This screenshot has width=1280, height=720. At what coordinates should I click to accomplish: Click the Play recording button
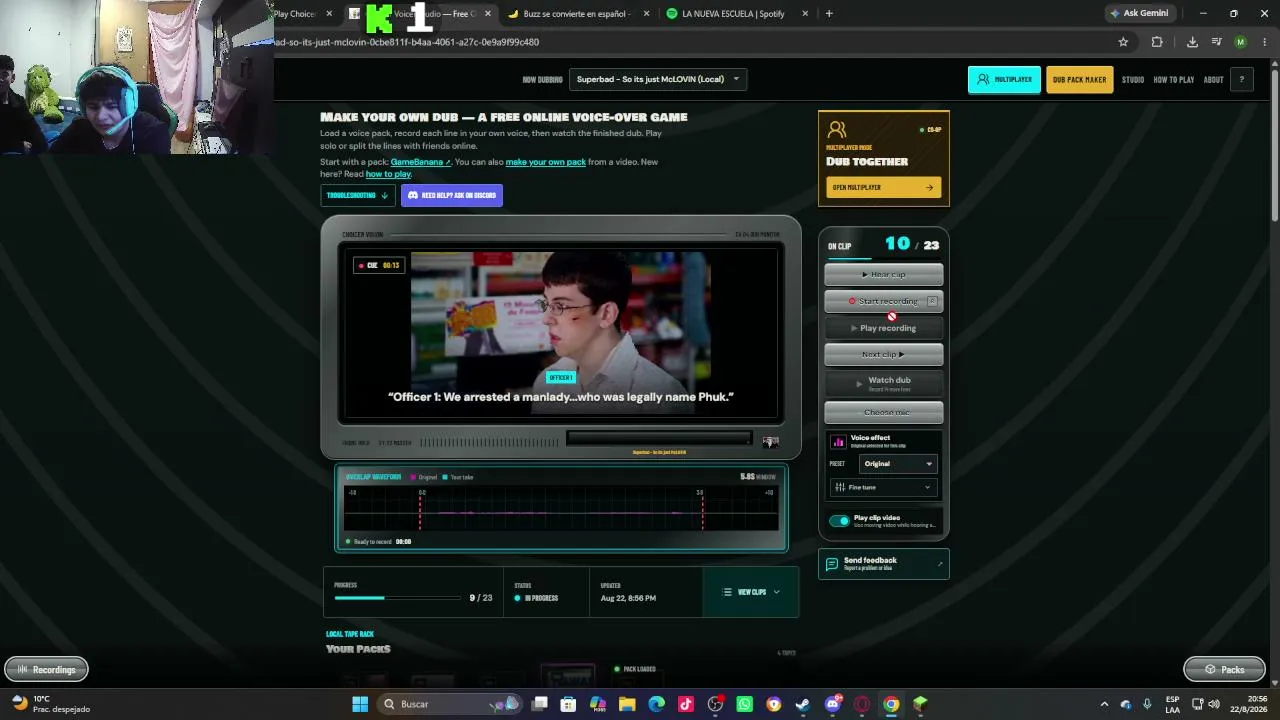[x=884, y=328]
